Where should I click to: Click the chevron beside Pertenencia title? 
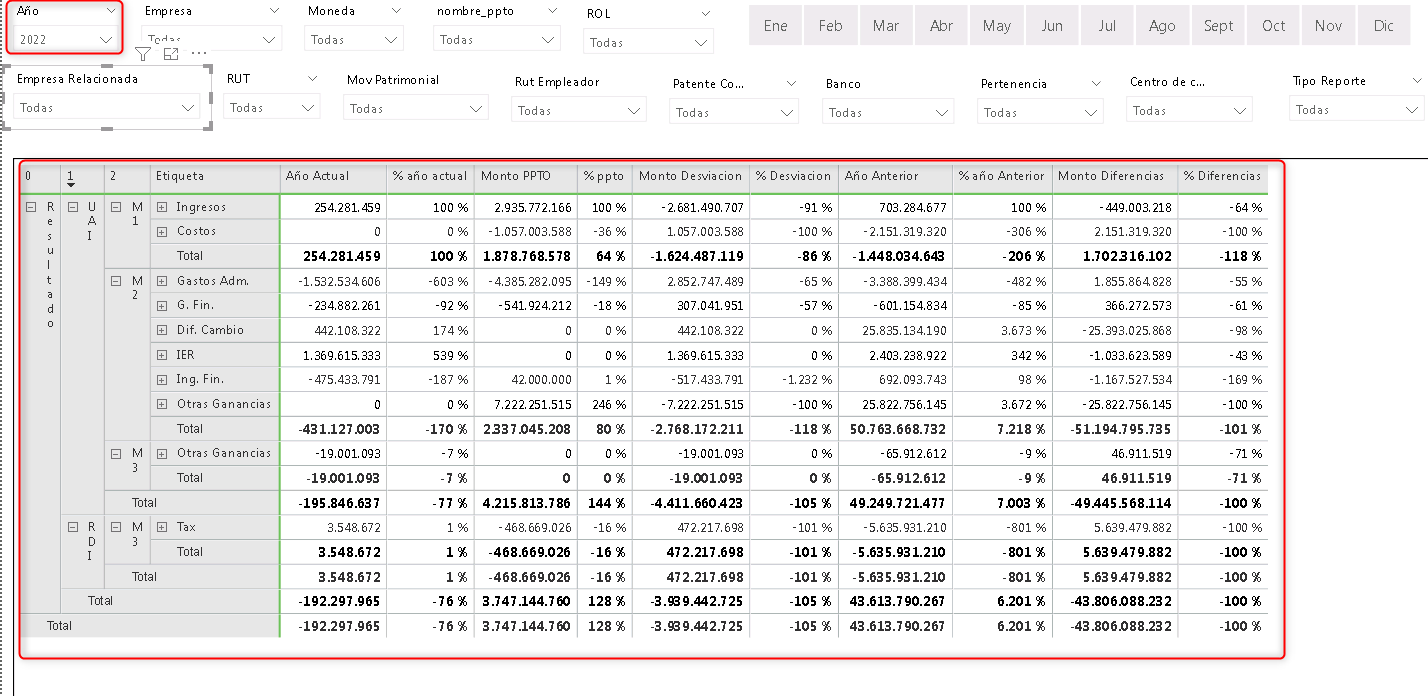point(1096,84)
